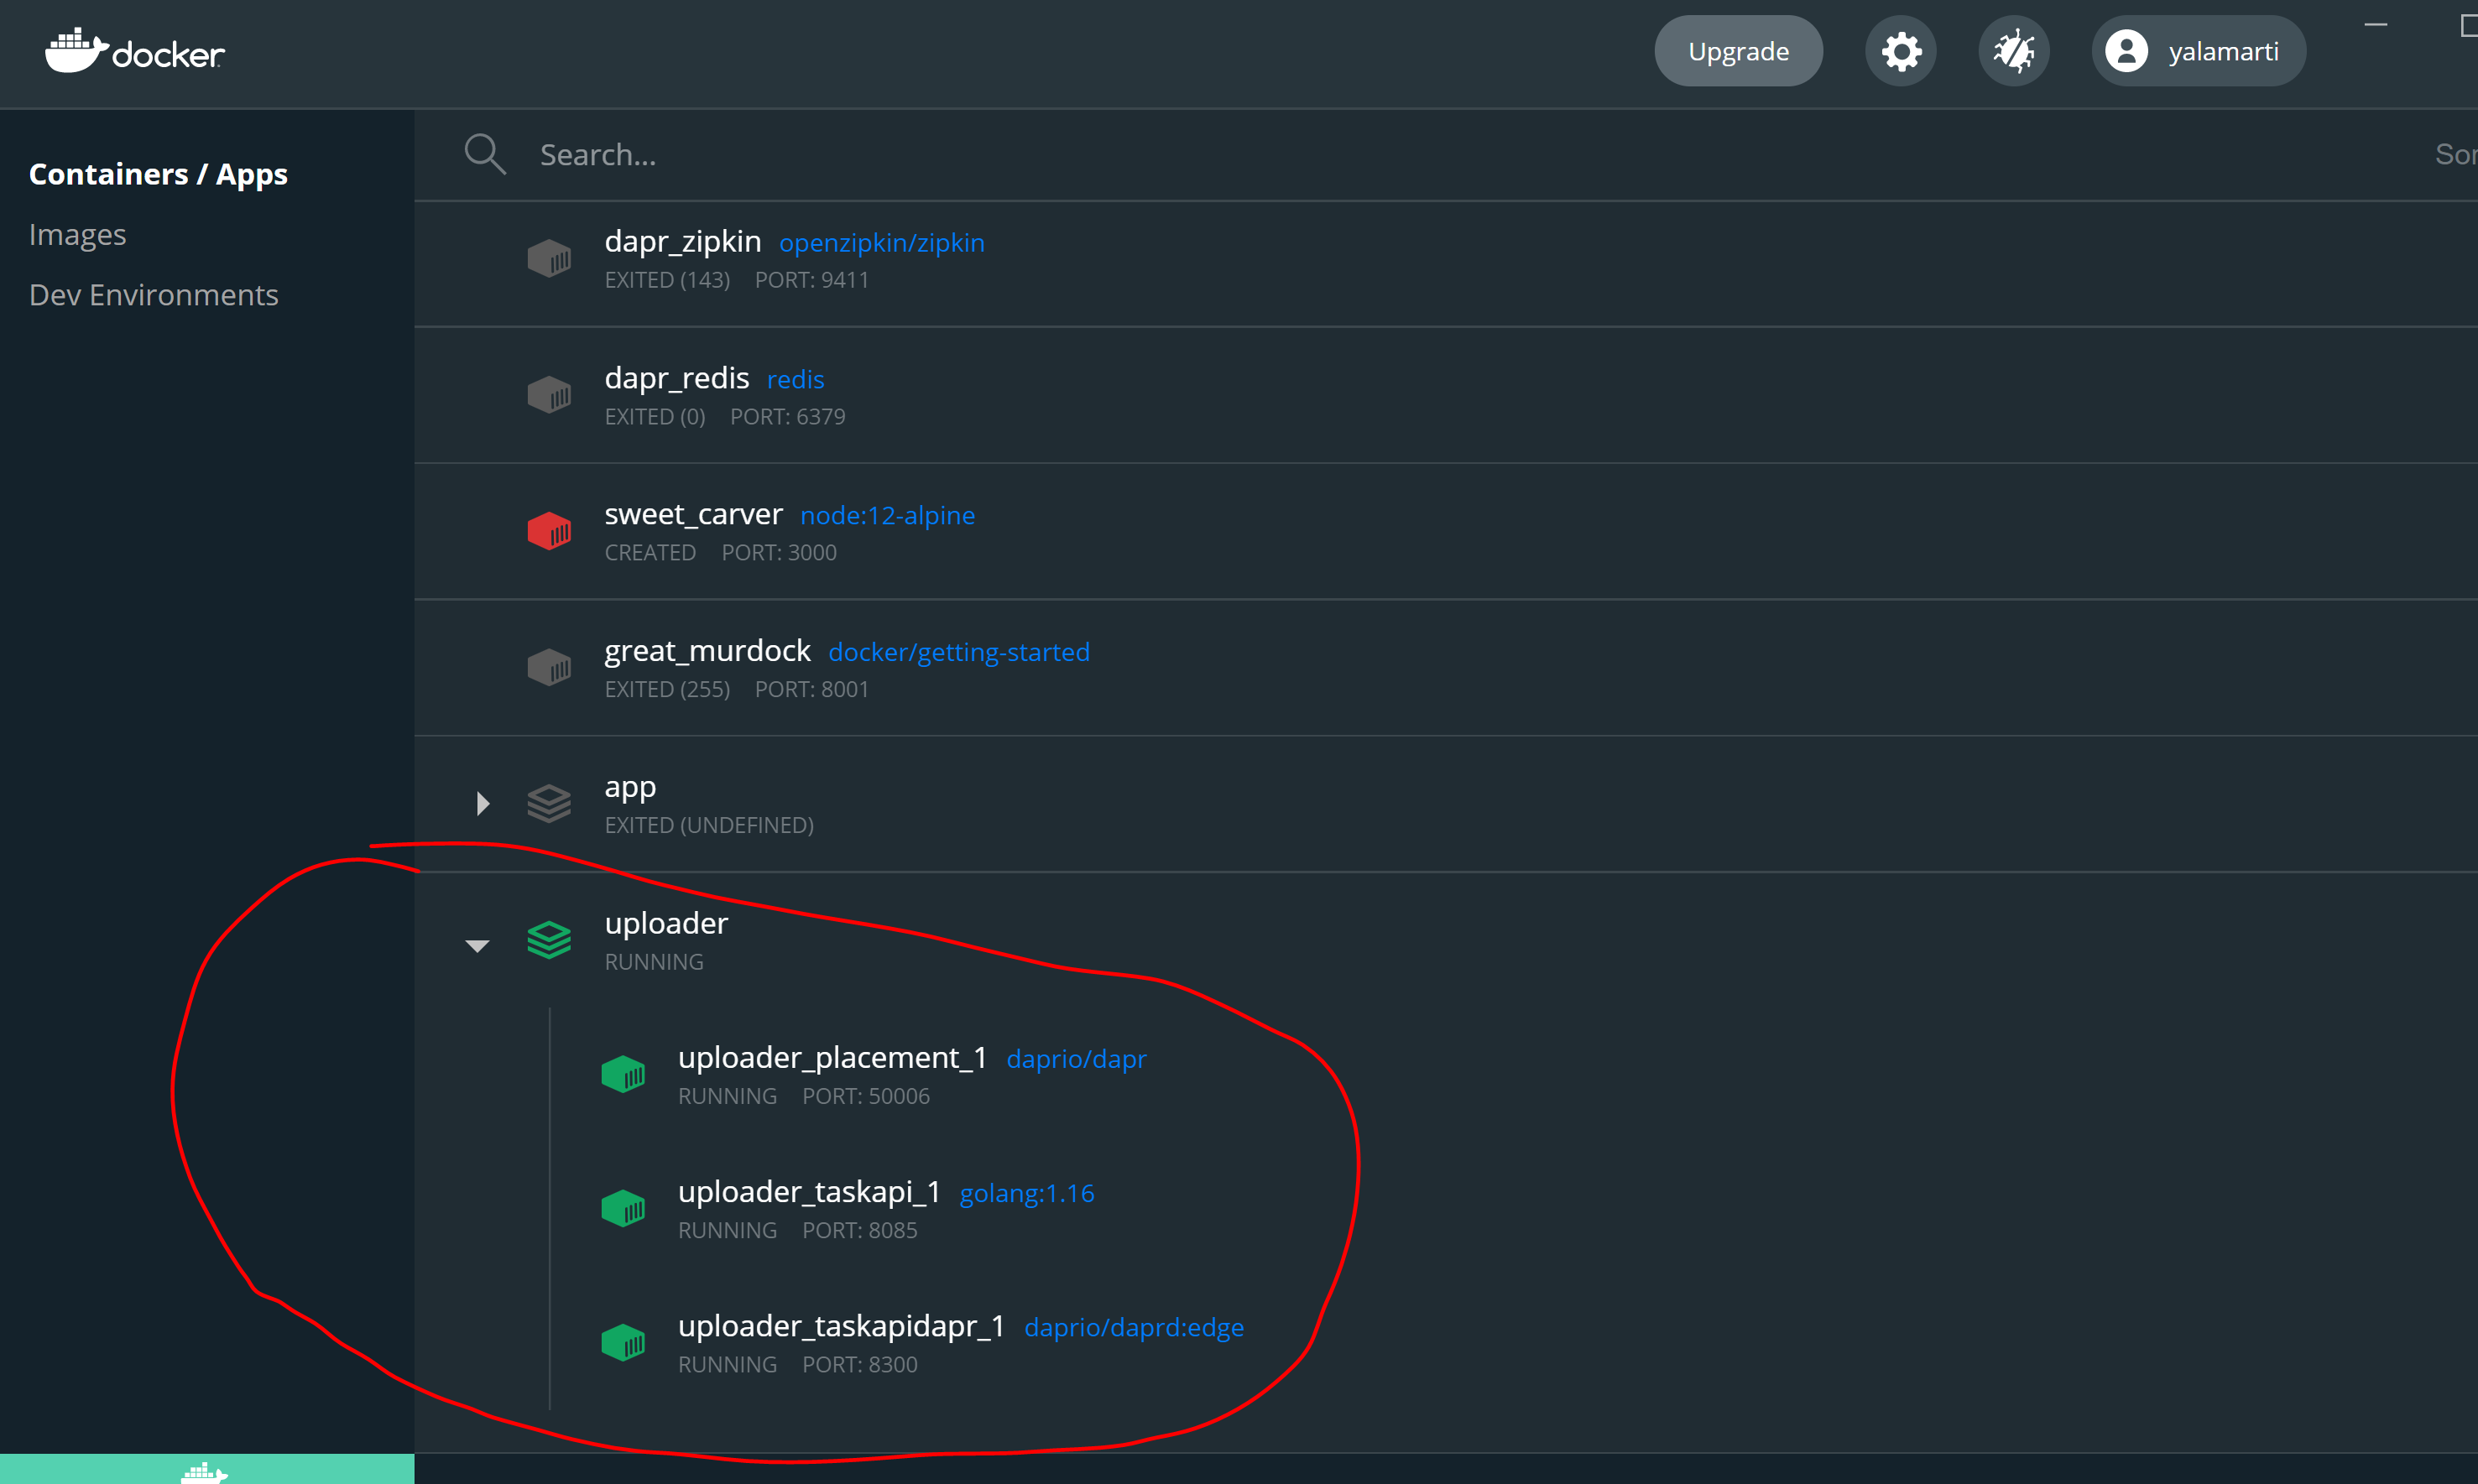
Task: Open the Images section
Action: click(x=77, y=234)
